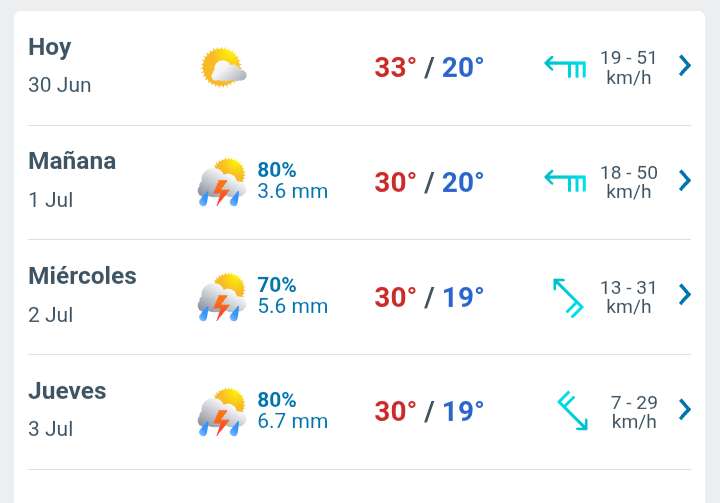The height and width of the screenshot is (503, 720).
Task: Click the thunderstorm icon for Miércoles
Action: coord(222,297)
